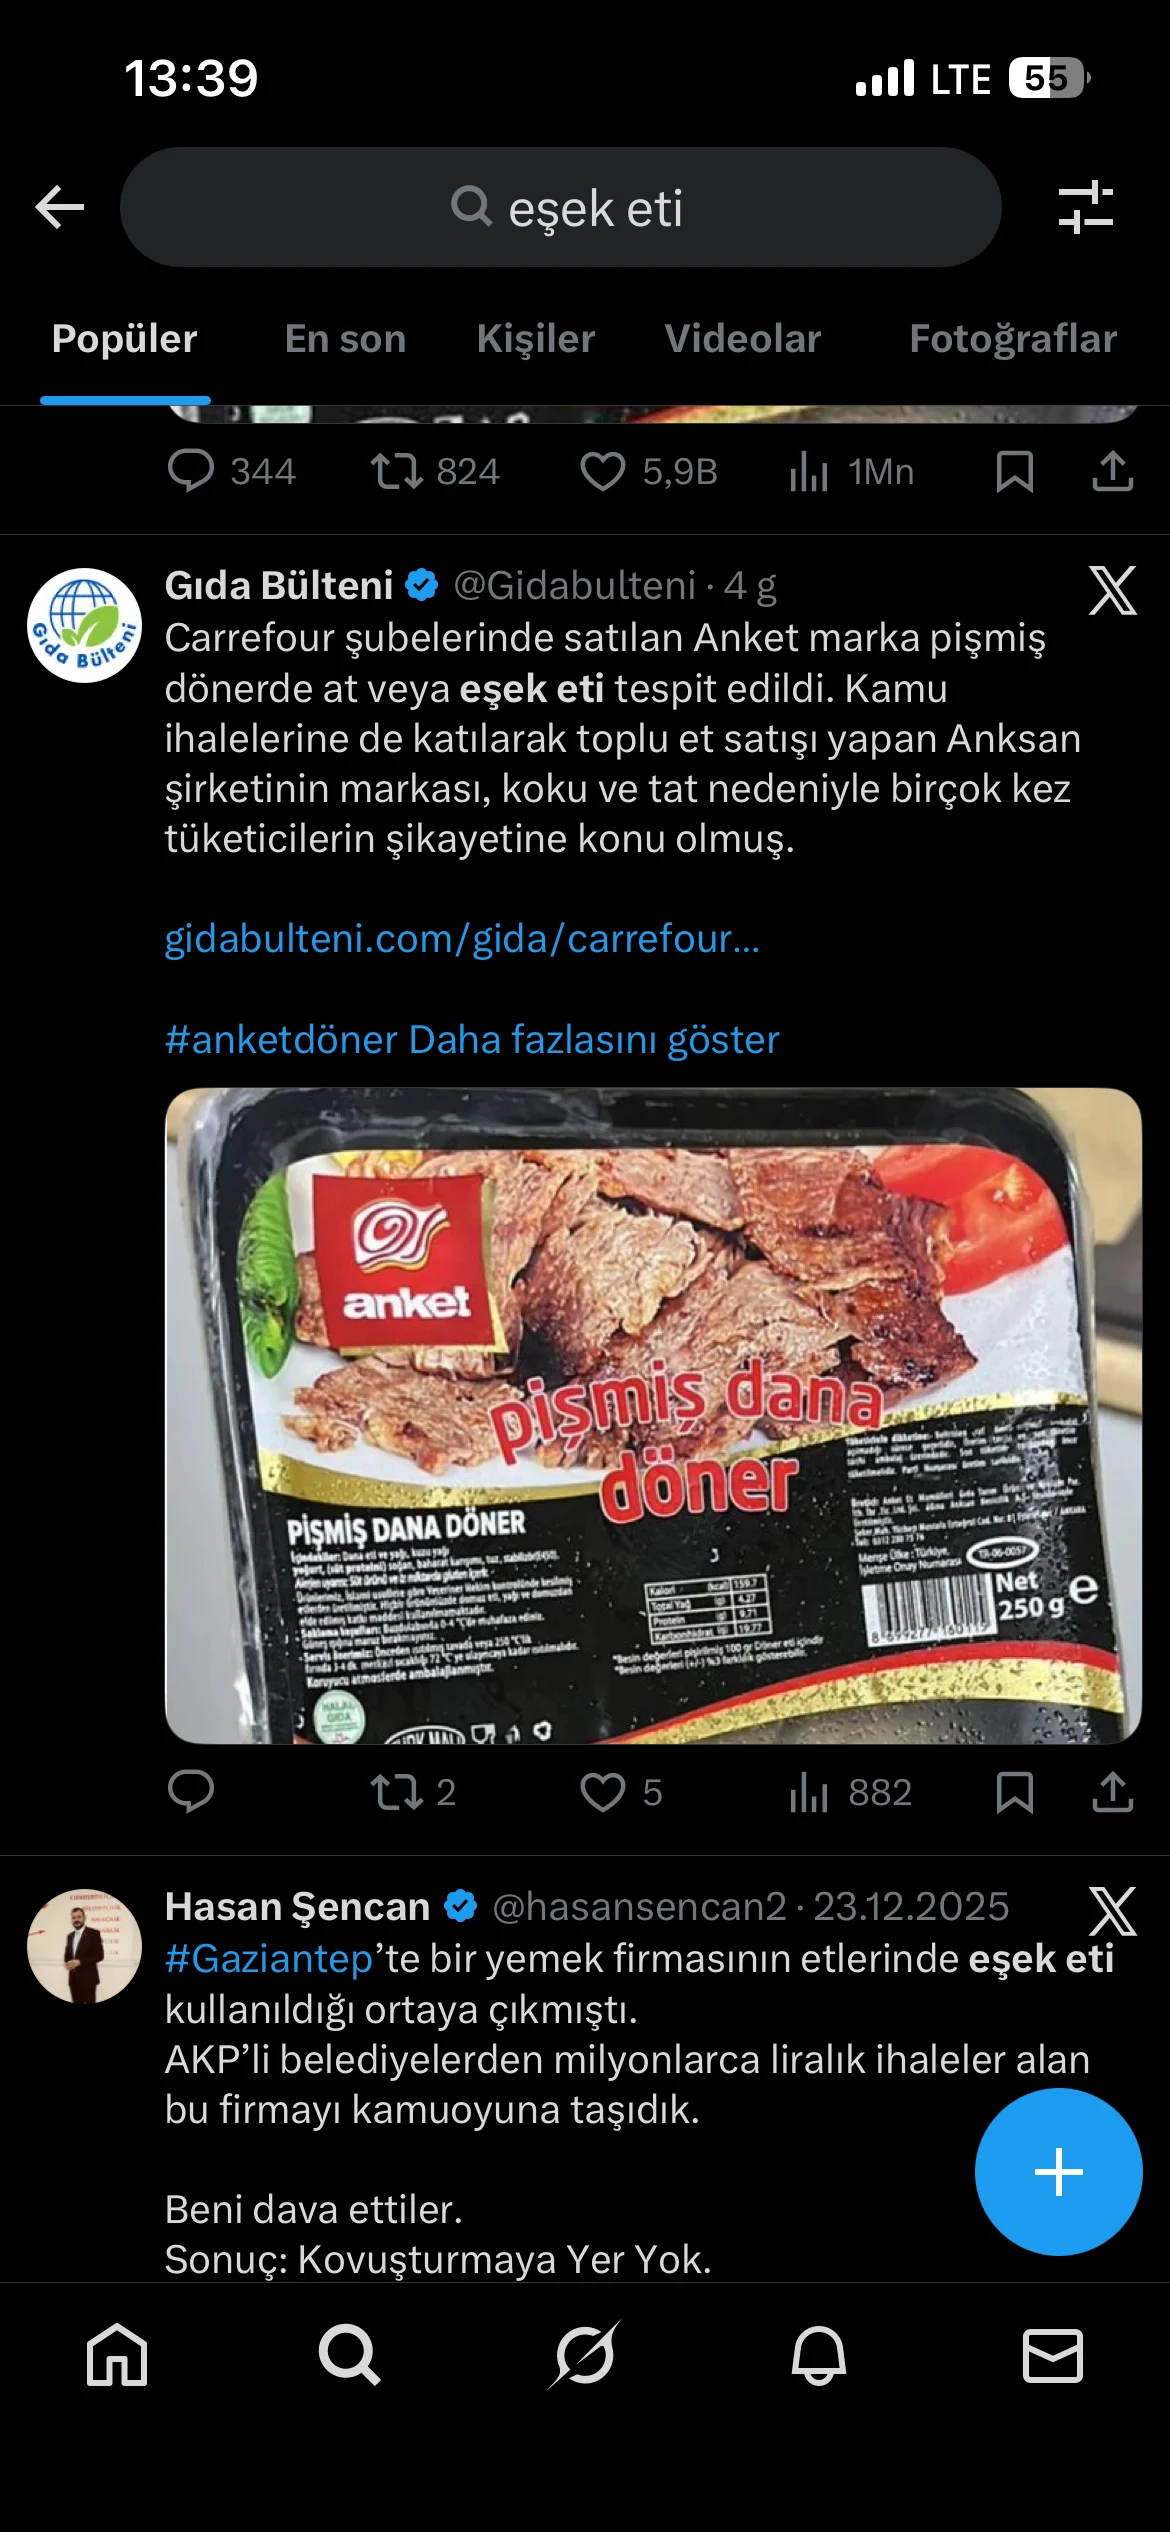The image size is (1170, 2532).
Task: Open the Videolar tab
Action: (742, 339)
